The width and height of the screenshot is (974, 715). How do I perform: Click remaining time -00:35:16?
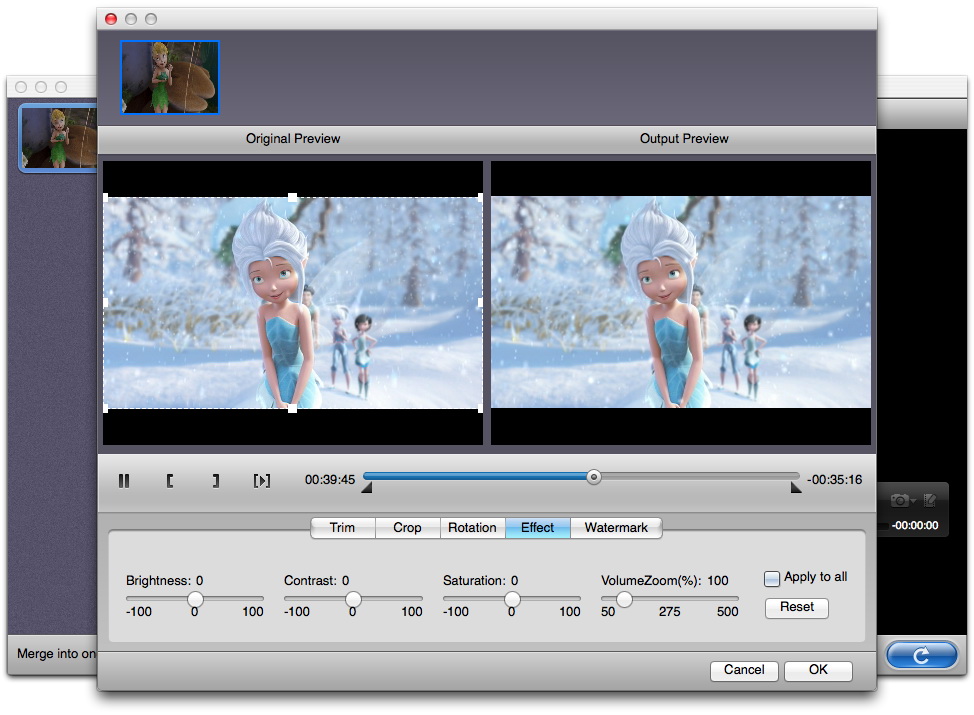(834, 480)
